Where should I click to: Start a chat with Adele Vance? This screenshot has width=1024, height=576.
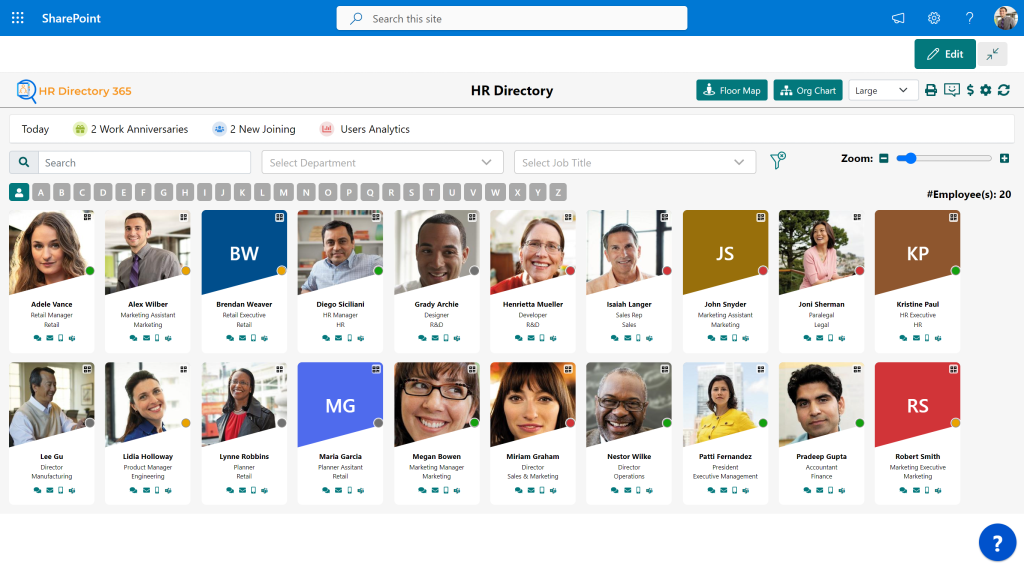(37, 338)
